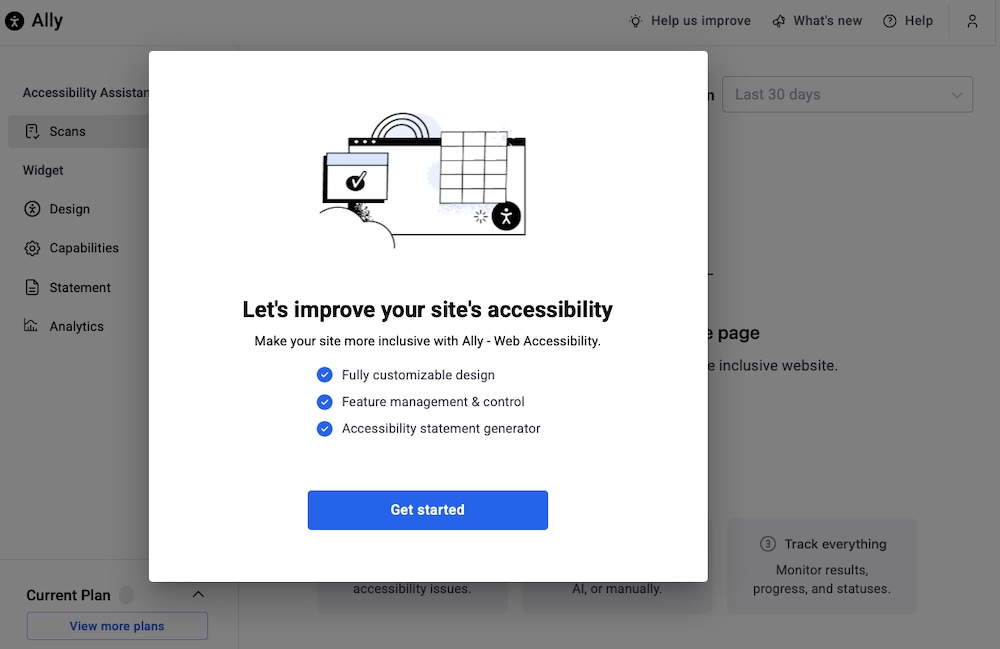This screenshot has width=1000, height=649.
Task: Click the Ally accessibility logo icon
Action: tap(15, 21)
